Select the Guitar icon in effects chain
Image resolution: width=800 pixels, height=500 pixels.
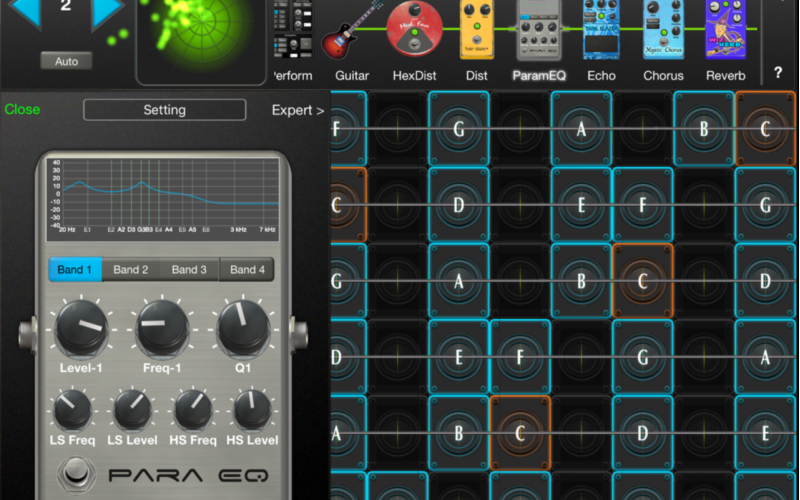click(x=352, y=32)
